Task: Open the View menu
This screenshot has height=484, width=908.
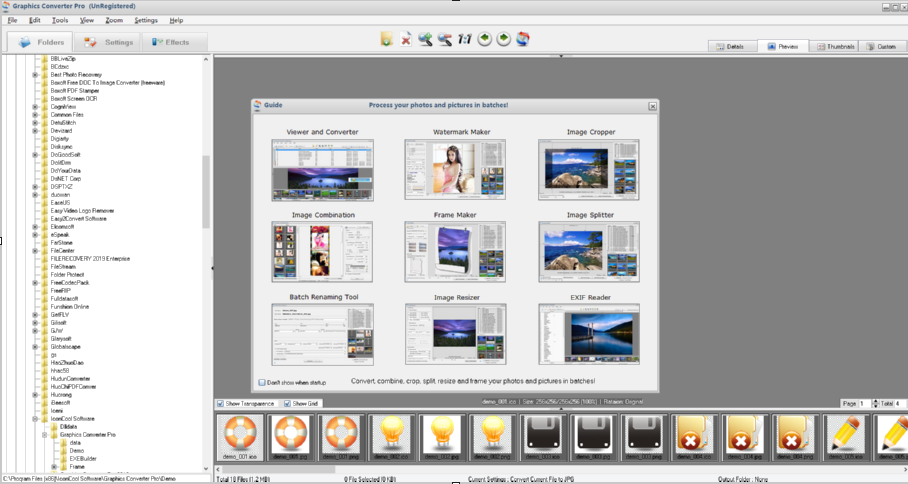Action: (x=87, y=20)
